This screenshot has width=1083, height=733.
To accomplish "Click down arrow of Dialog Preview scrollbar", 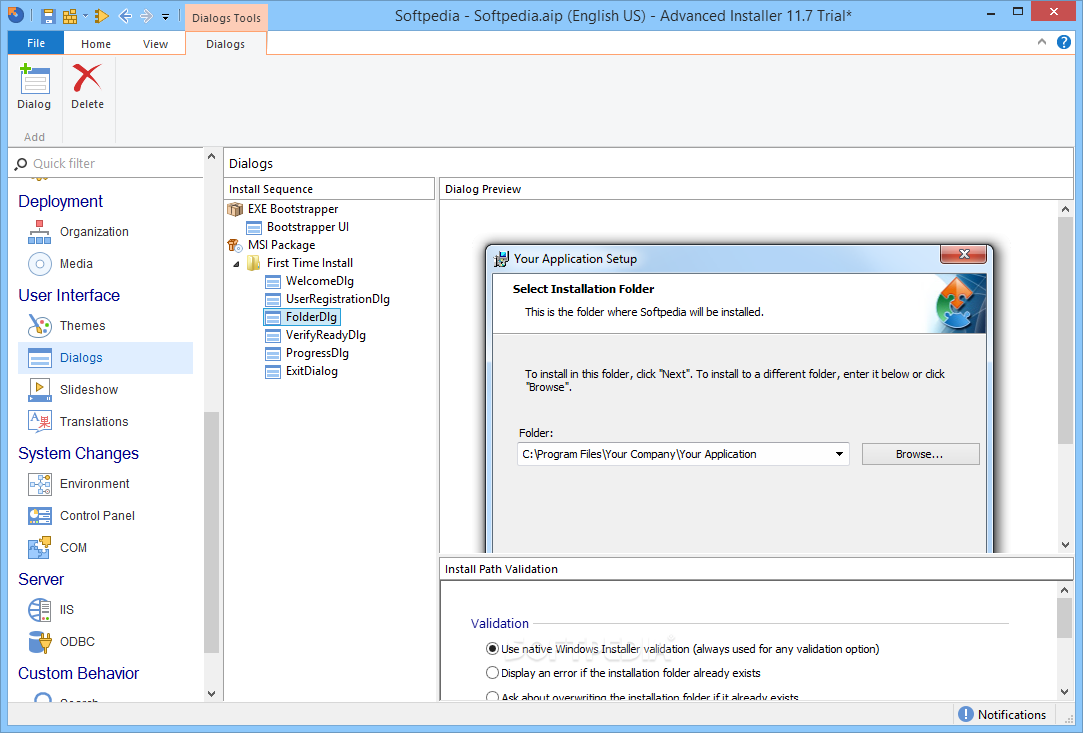I will (1064, 545).
